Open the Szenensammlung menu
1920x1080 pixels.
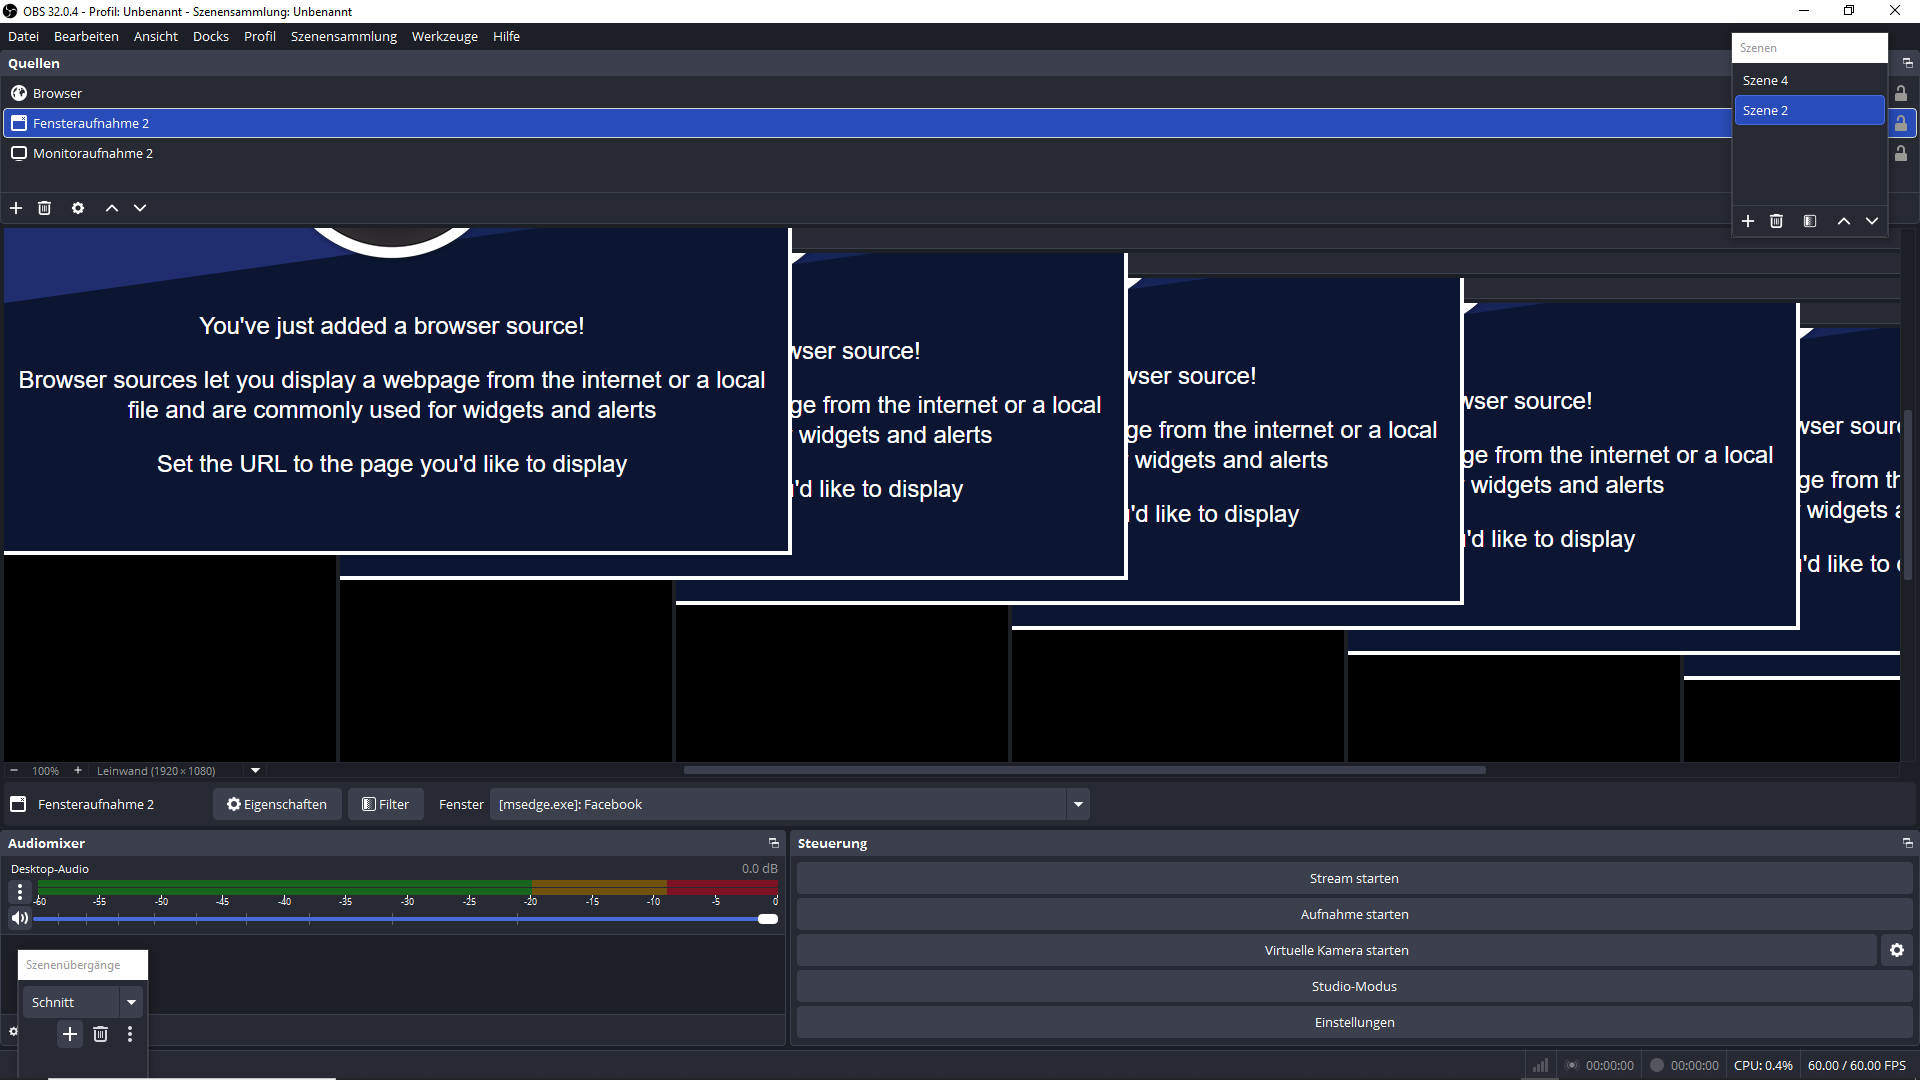click(x=343, y=36)
